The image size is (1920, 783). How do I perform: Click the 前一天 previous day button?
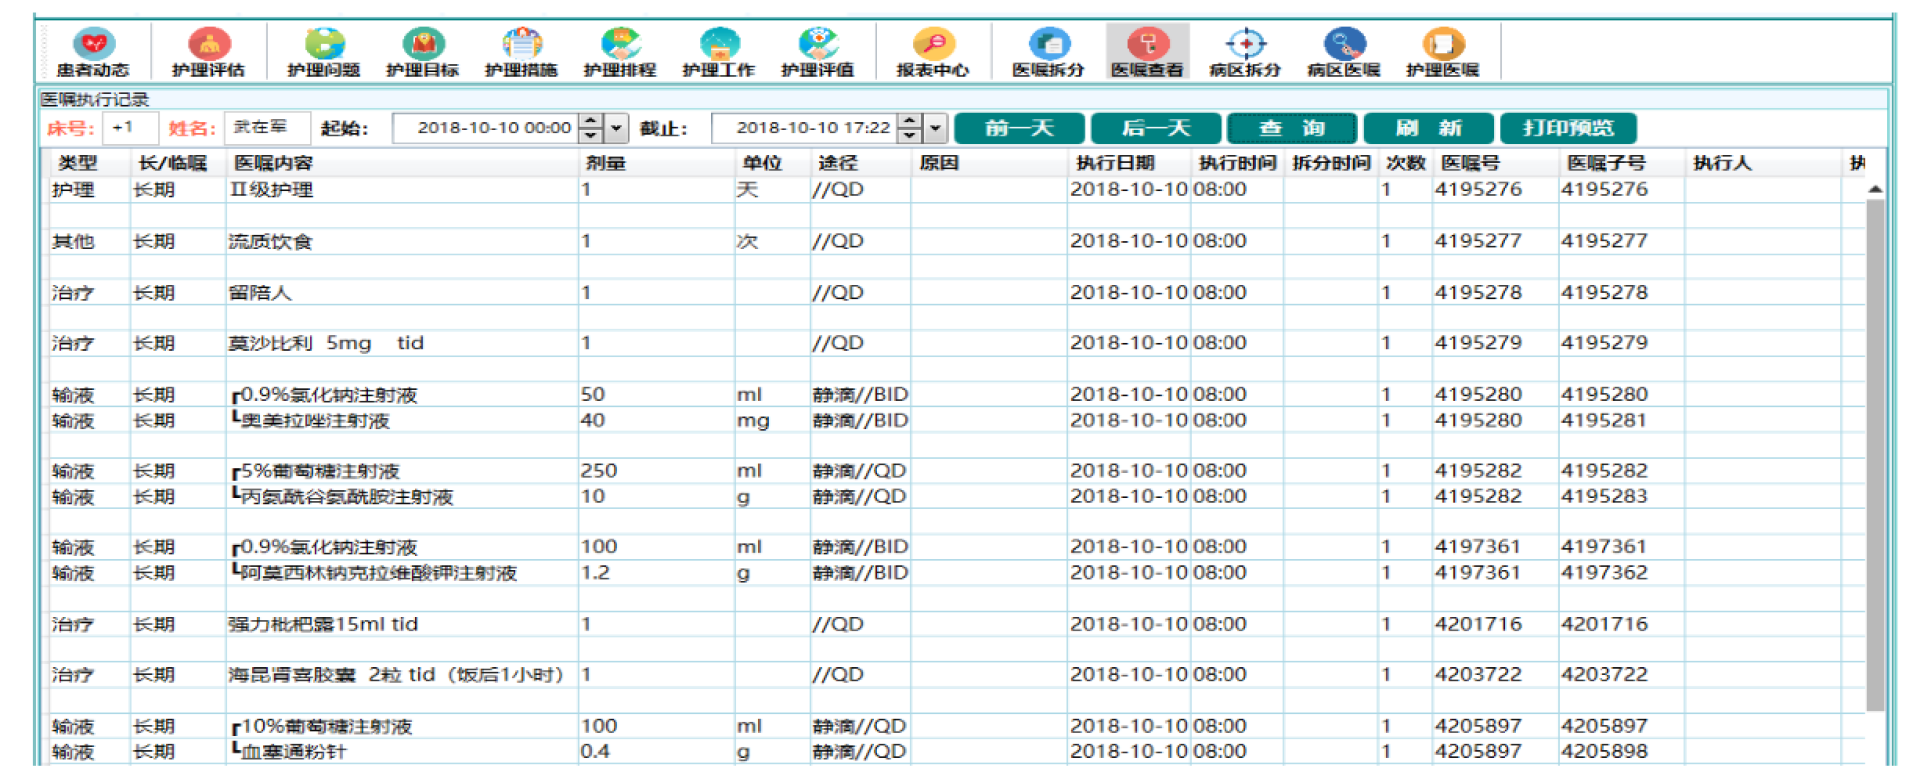tap(1019, 128)
